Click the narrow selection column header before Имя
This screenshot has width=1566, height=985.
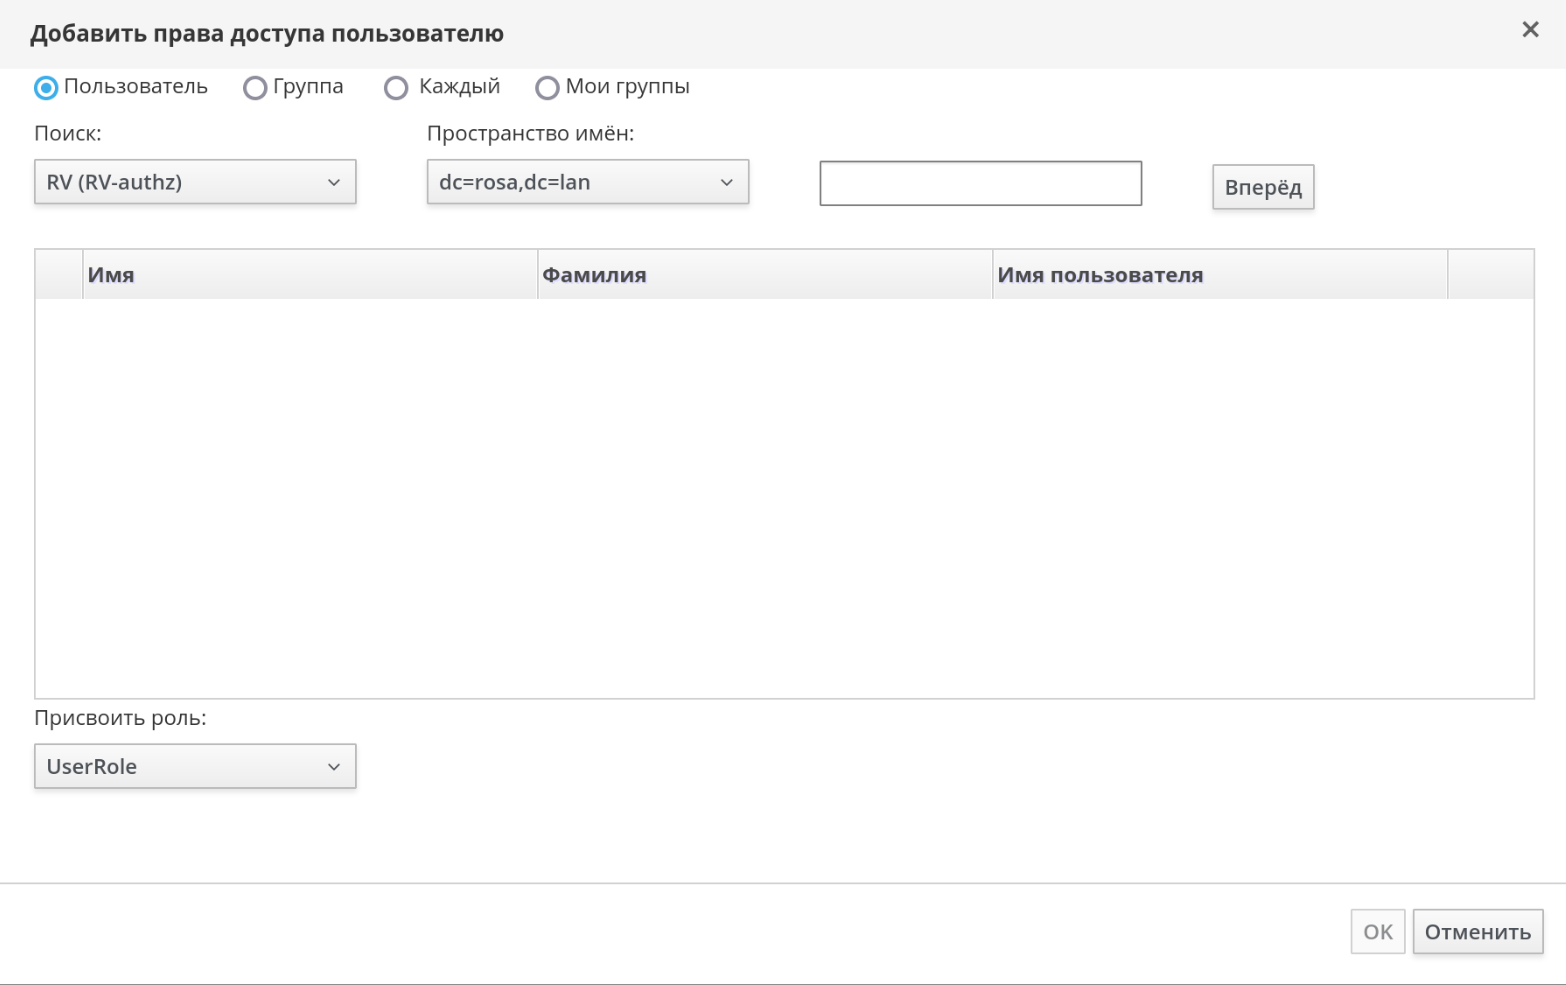(x=59, y=275)
